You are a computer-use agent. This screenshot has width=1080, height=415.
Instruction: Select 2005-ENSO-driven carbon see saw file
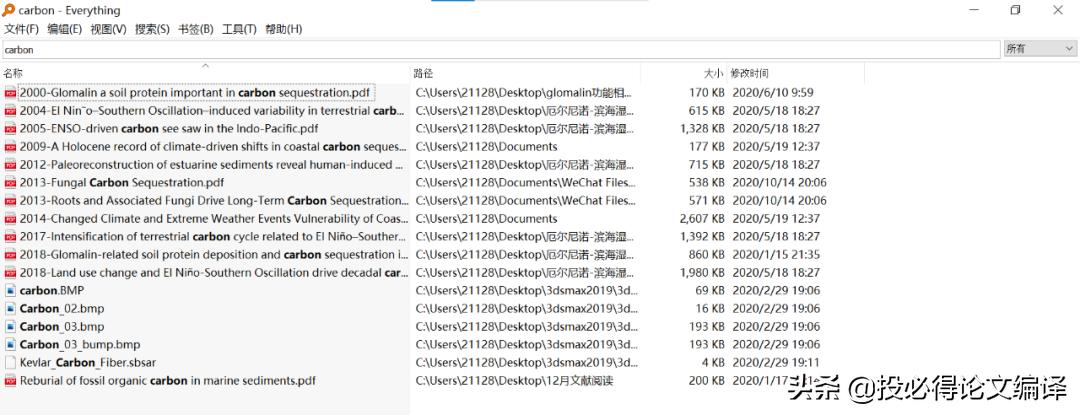[168, 129]
